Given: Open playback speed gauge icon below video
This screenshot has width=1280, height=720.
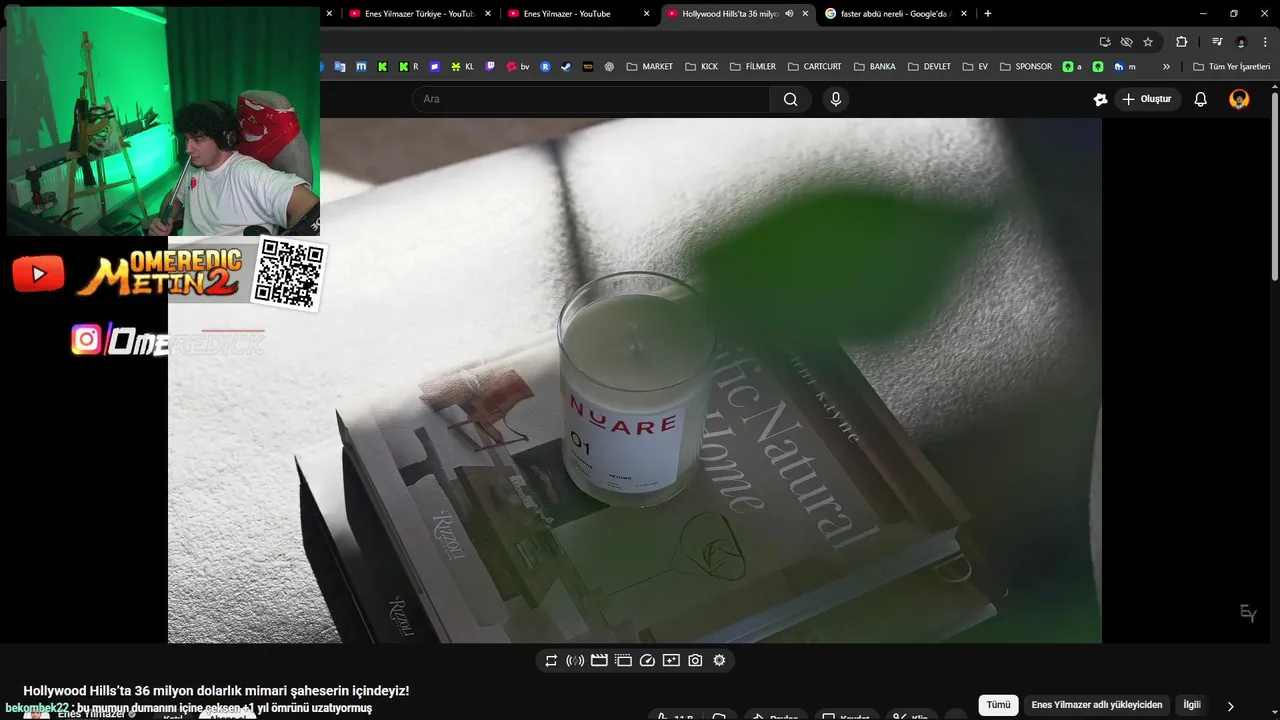Looking at the screenshot, I should (x=647, y=660).
